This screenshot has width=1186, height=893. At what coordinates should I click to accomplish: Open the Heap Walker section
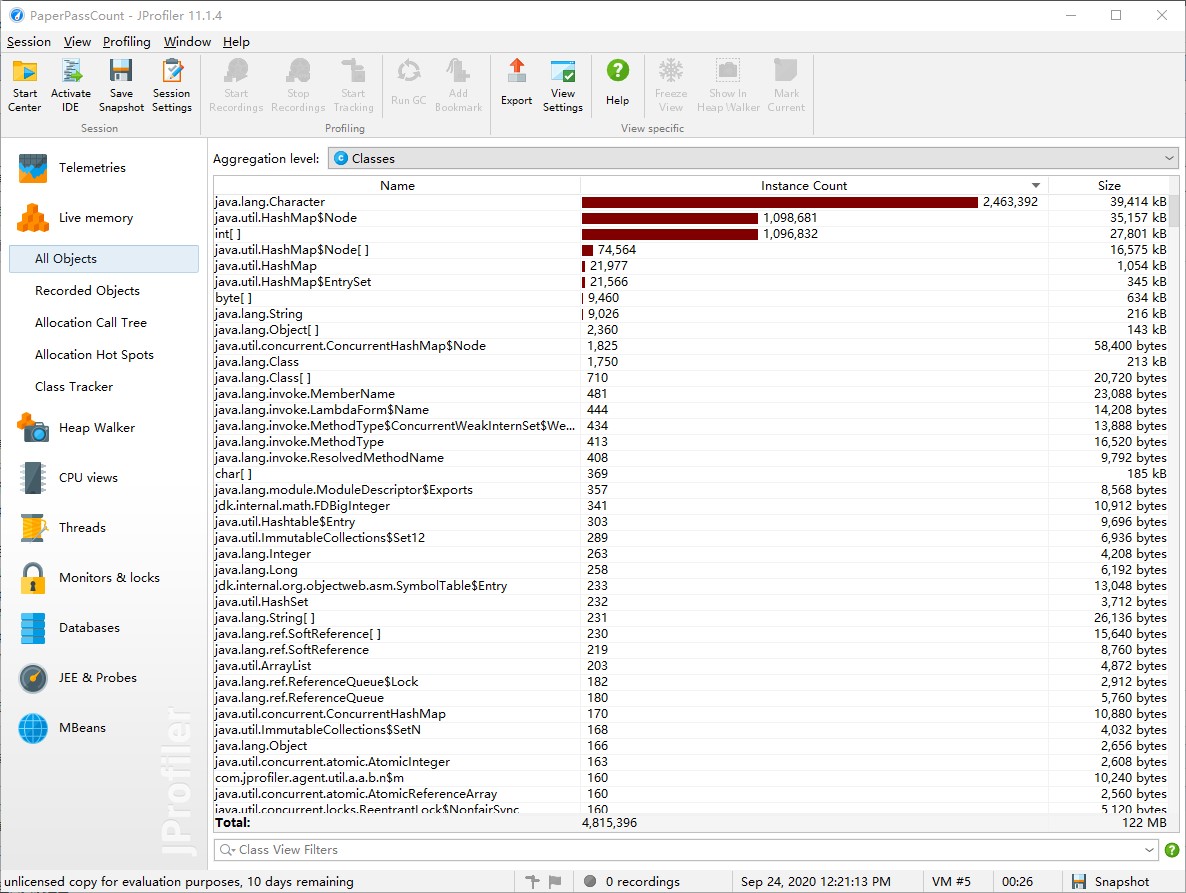(x=106, y=428)
